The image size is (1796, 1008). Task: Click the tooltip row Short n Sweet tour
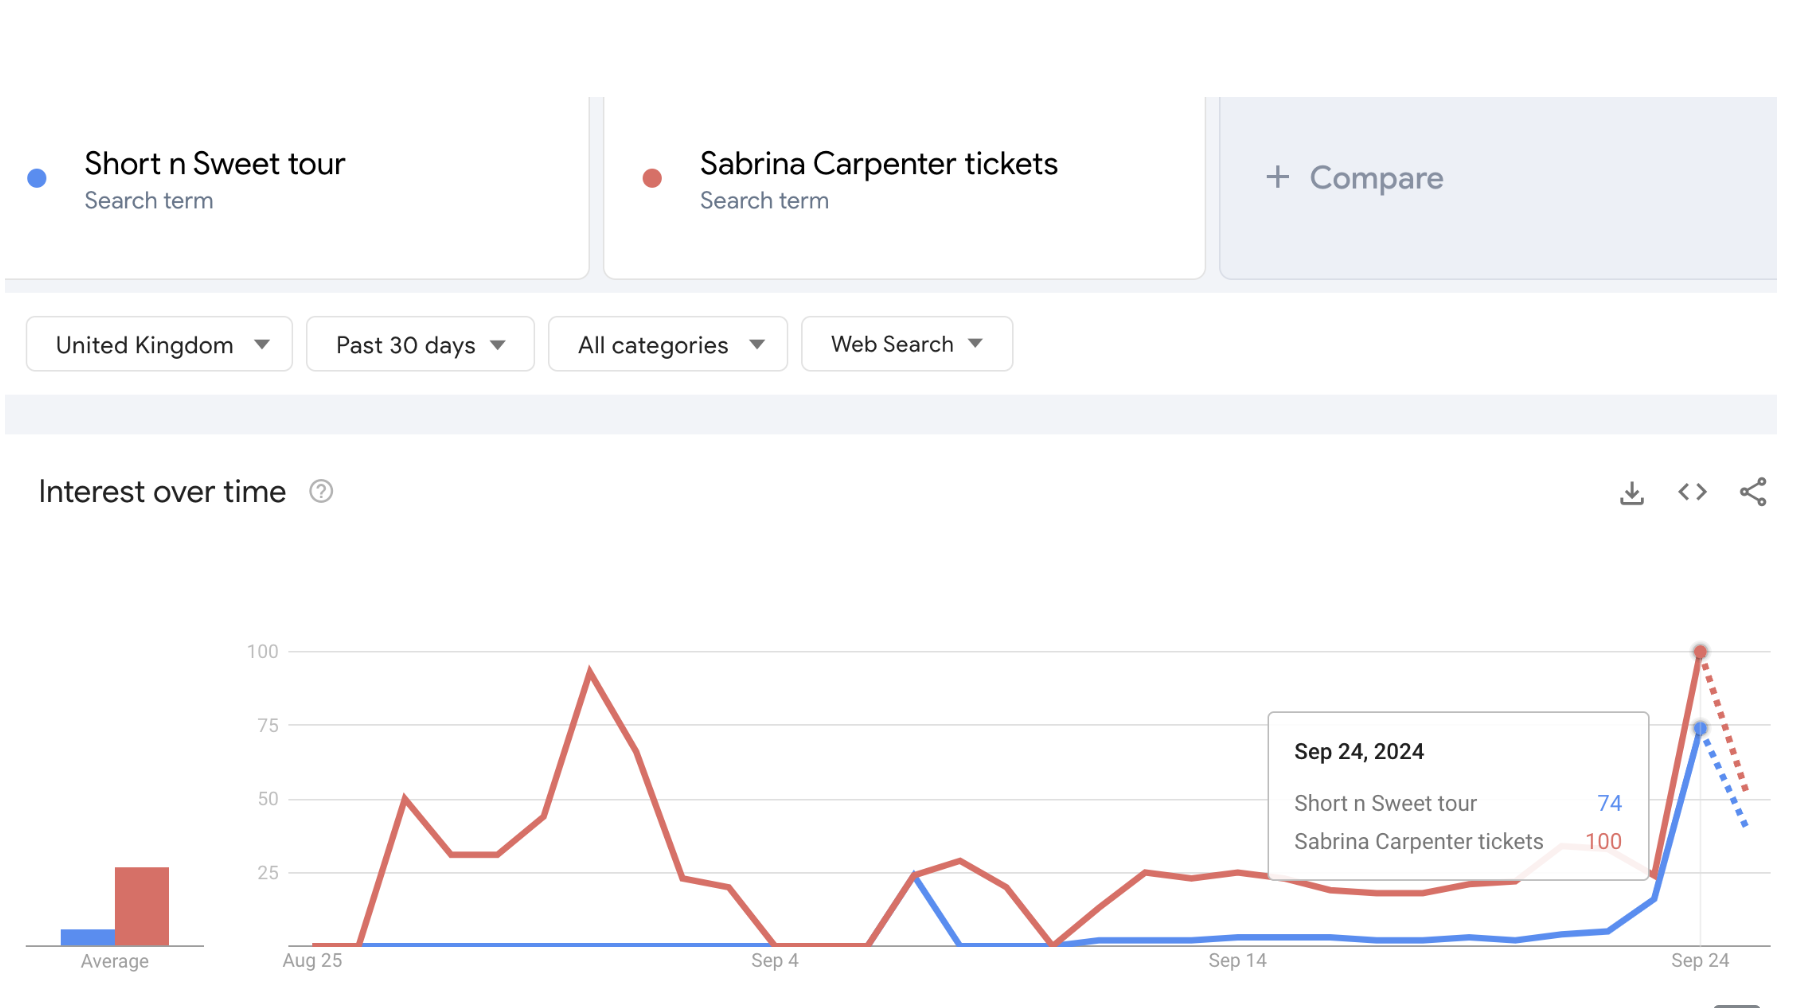(1458, 803)
